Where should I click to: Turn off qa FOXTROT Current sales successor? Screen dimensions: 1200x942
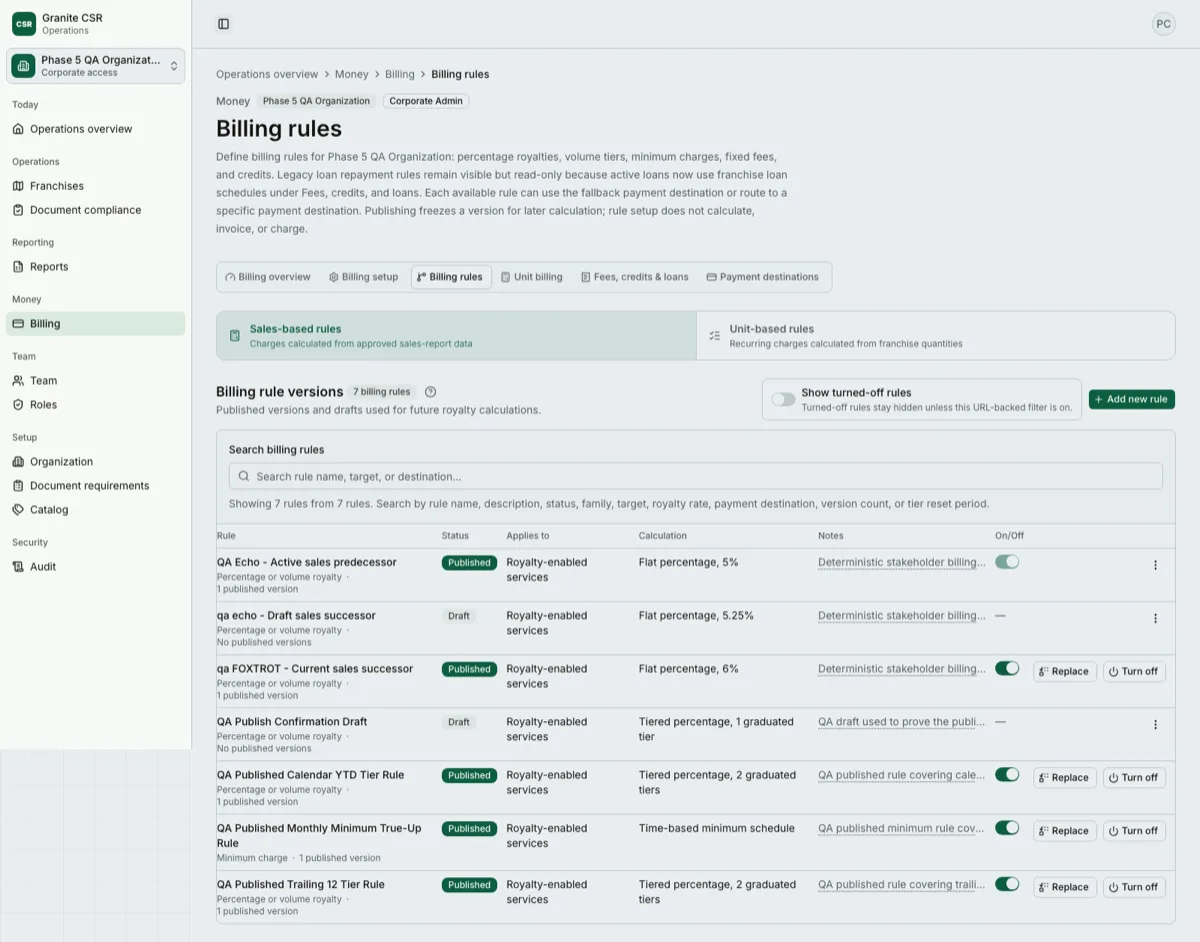1134,671
